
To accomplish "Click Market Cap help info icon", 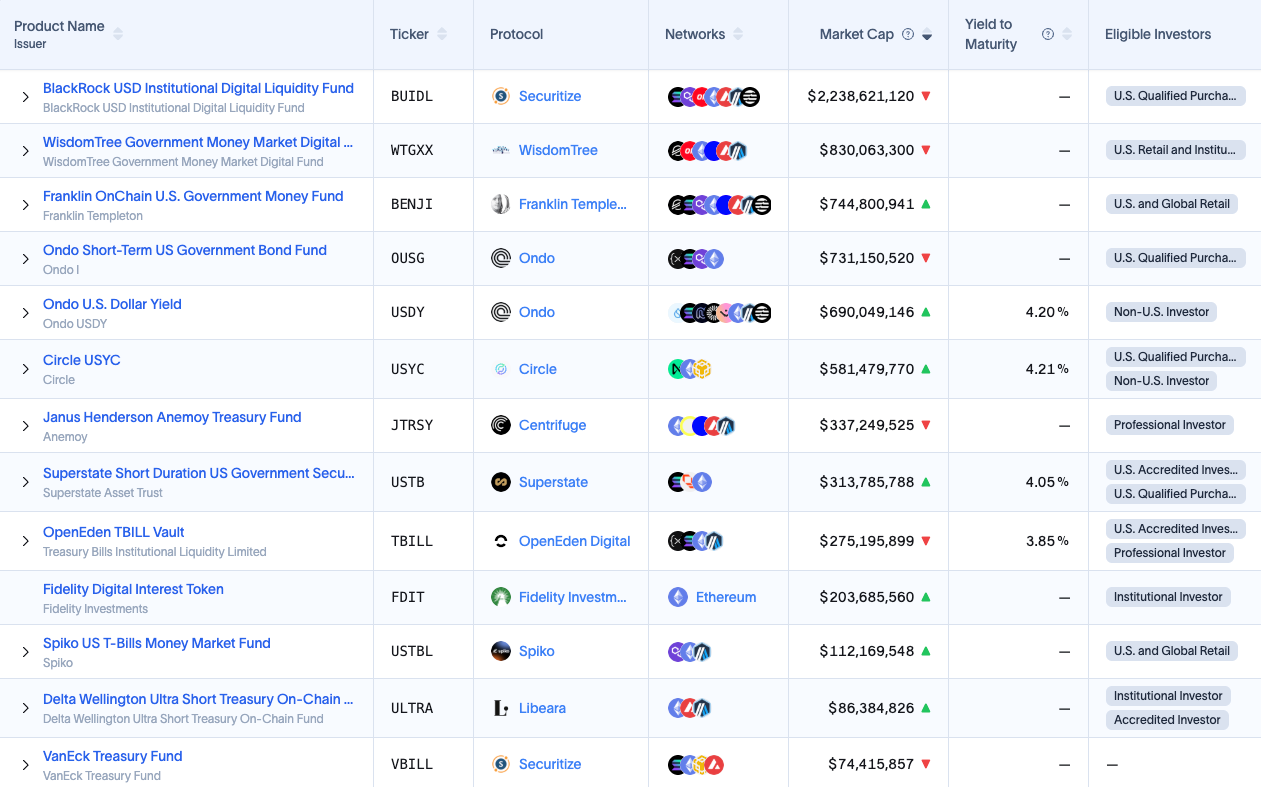I will click(908, 34).
